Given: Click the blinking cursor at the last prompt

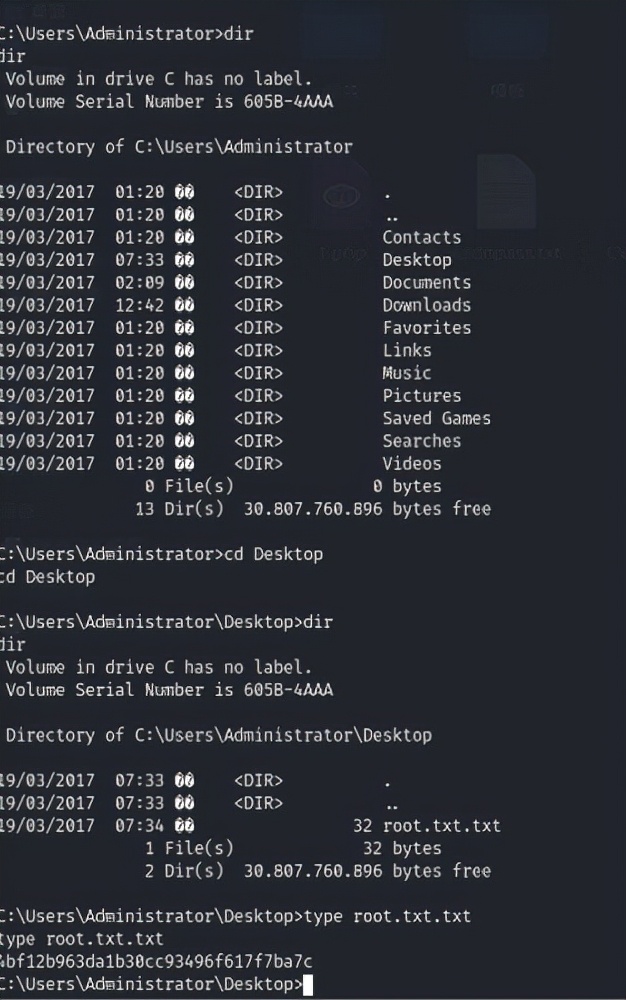Looking at the screenshot, I should pos(307,985).
